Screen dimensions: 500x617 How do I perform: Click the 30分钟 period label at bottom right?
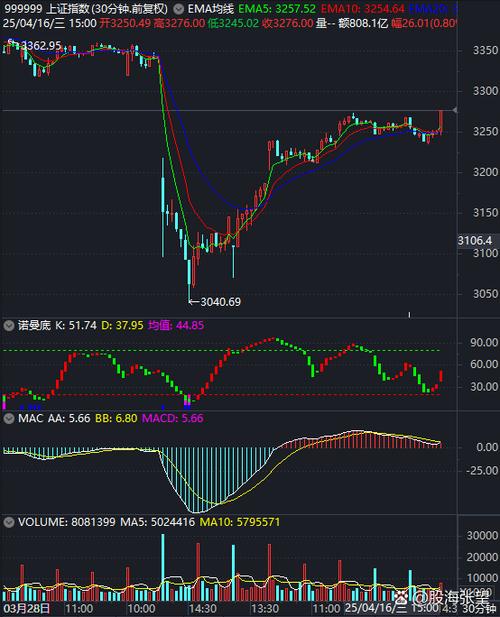pos(480,608)
